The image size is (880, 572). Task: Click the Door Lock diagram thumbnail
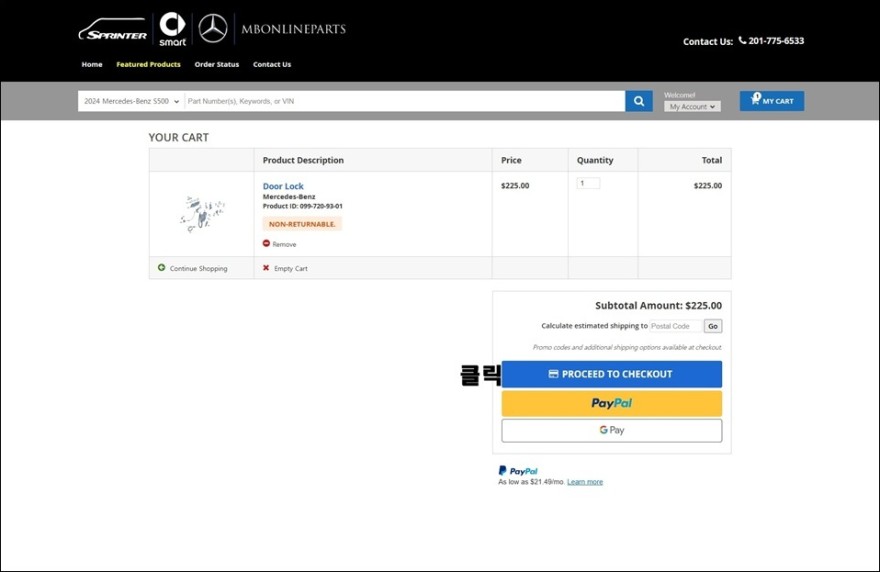pyautogui.click(x=202, y=214)
